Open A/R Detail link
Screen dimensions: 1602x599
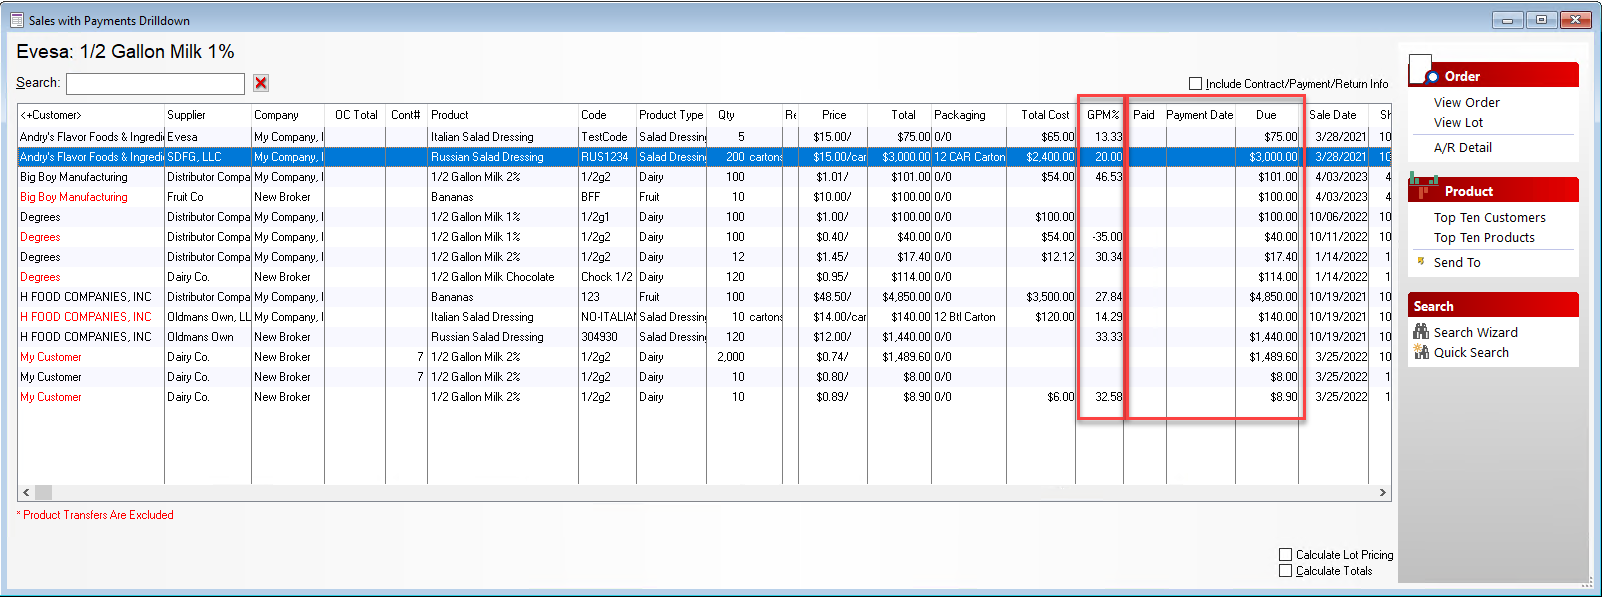tap(1462, 147)
